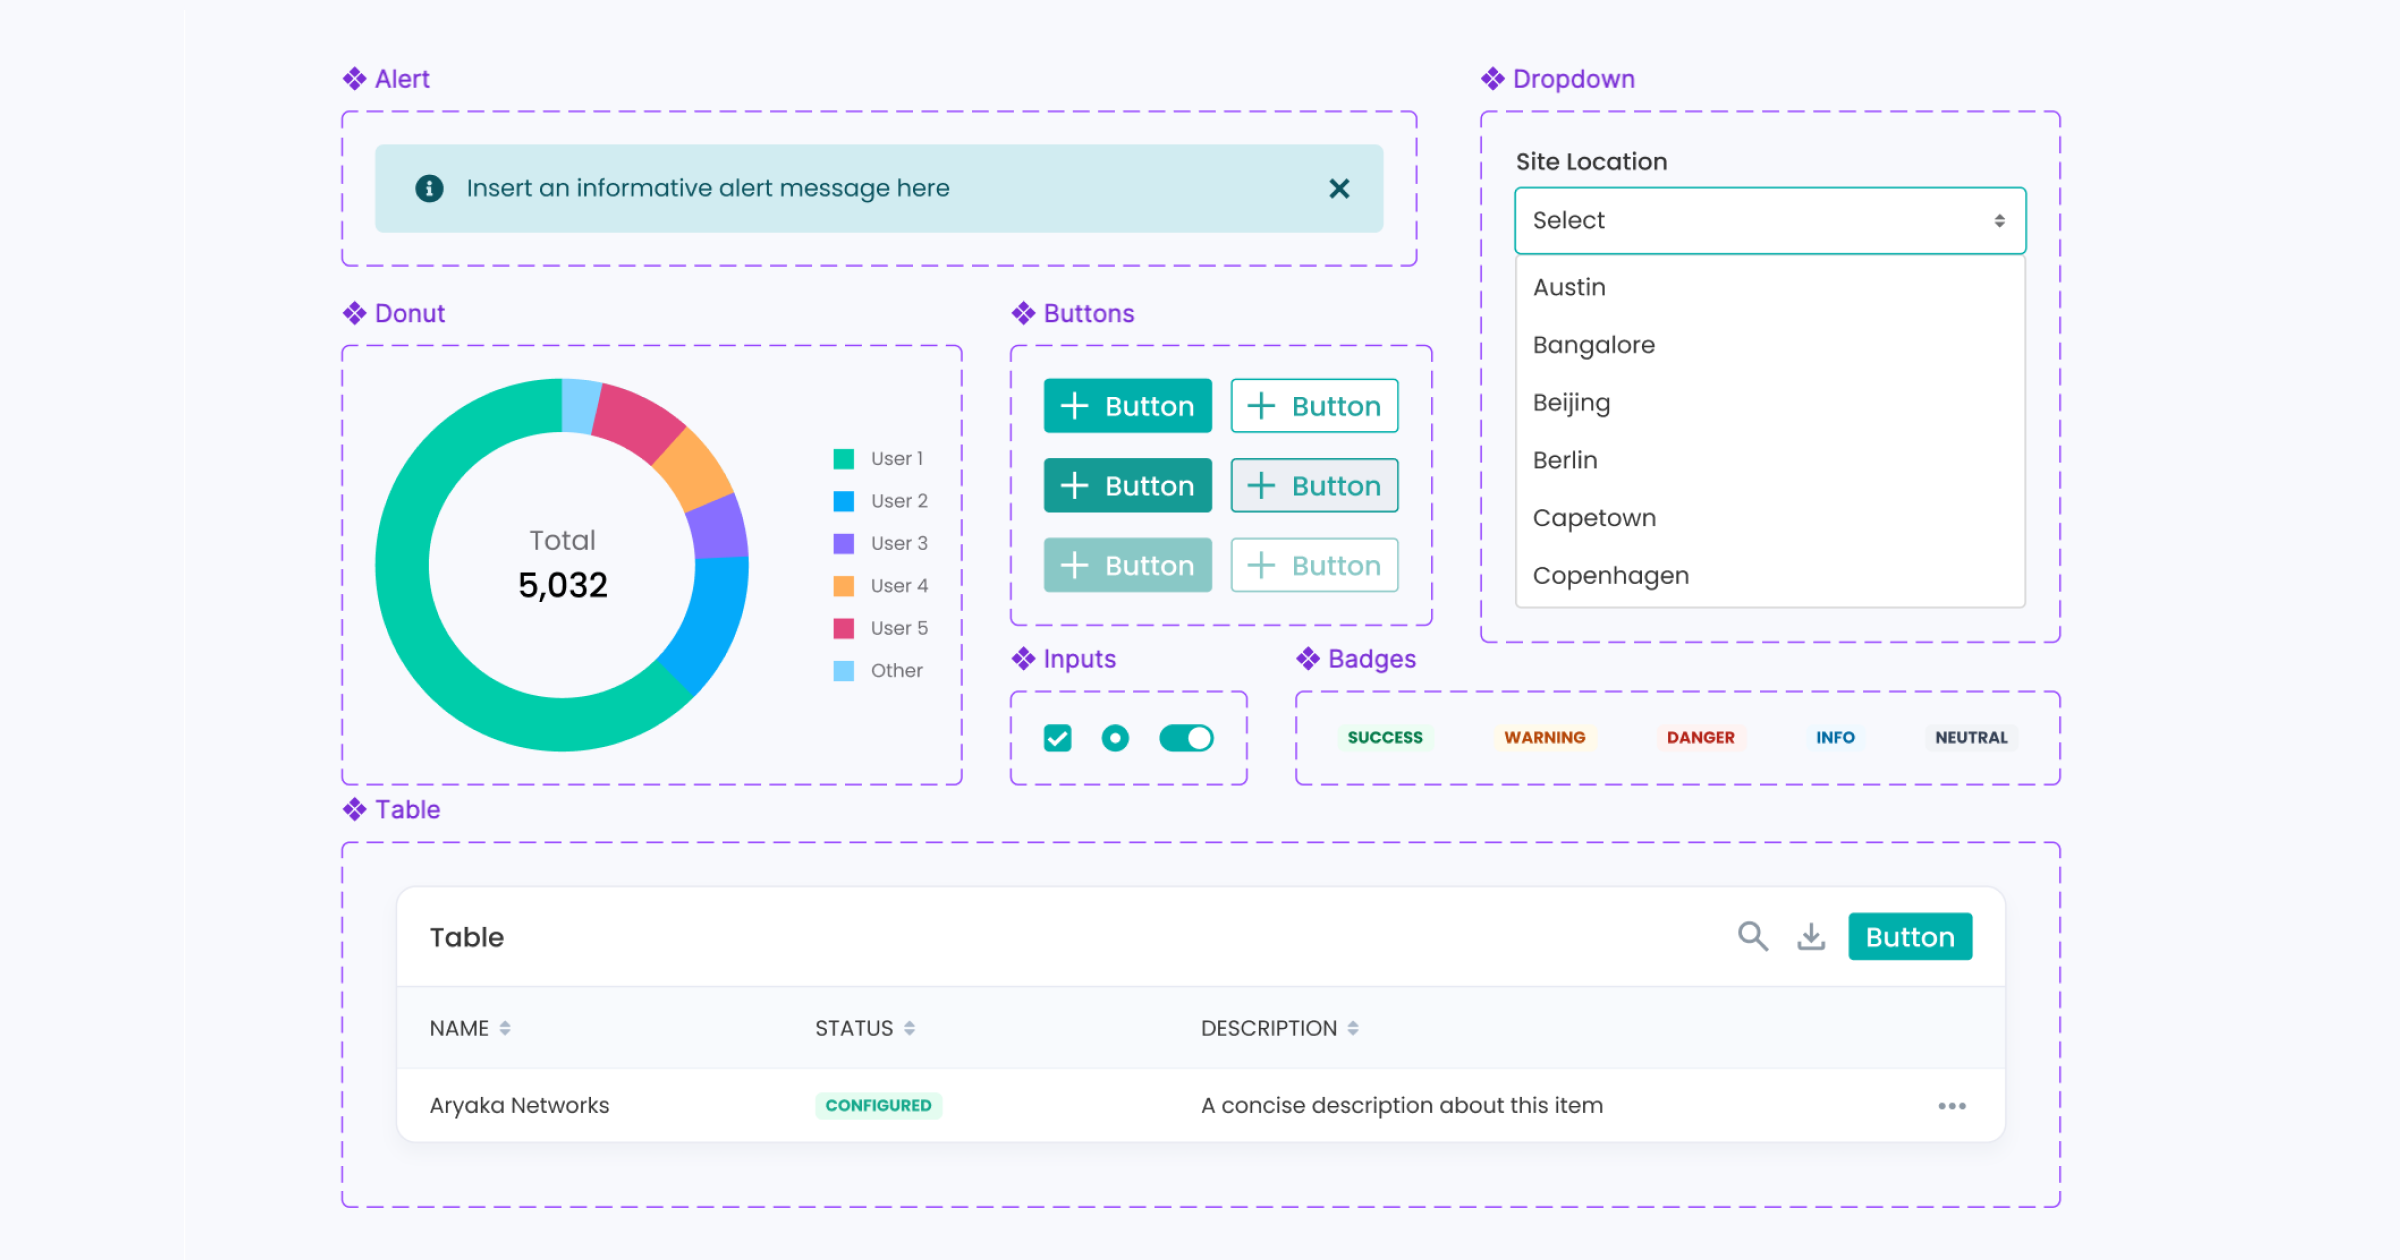Click the INFO badge
The image size is (2400, 1260).
click(1834, 738)
